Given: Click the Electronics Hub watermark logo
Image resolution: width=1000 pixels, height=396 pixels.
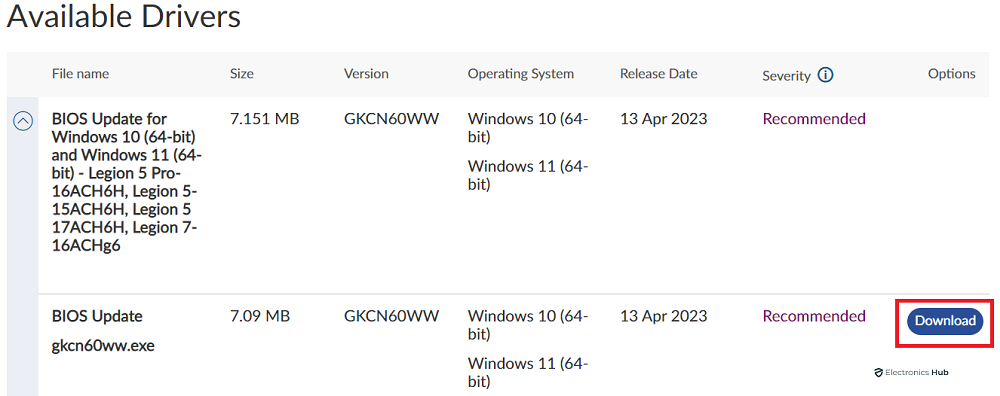Looking at the screenshot, I should tap(911, 372).
